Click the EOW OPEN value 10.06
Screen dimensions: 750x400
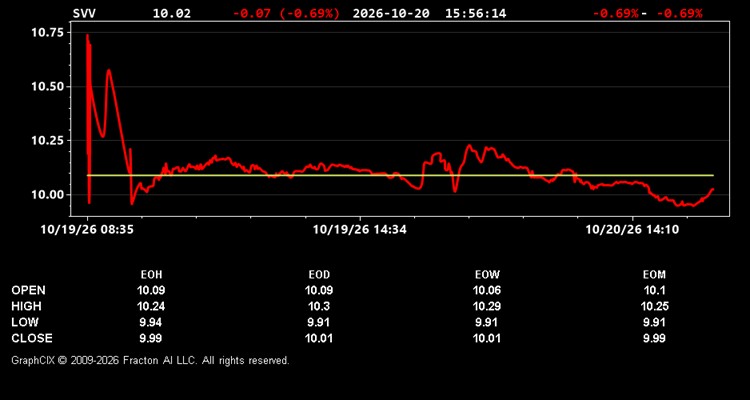click(487, 290)
